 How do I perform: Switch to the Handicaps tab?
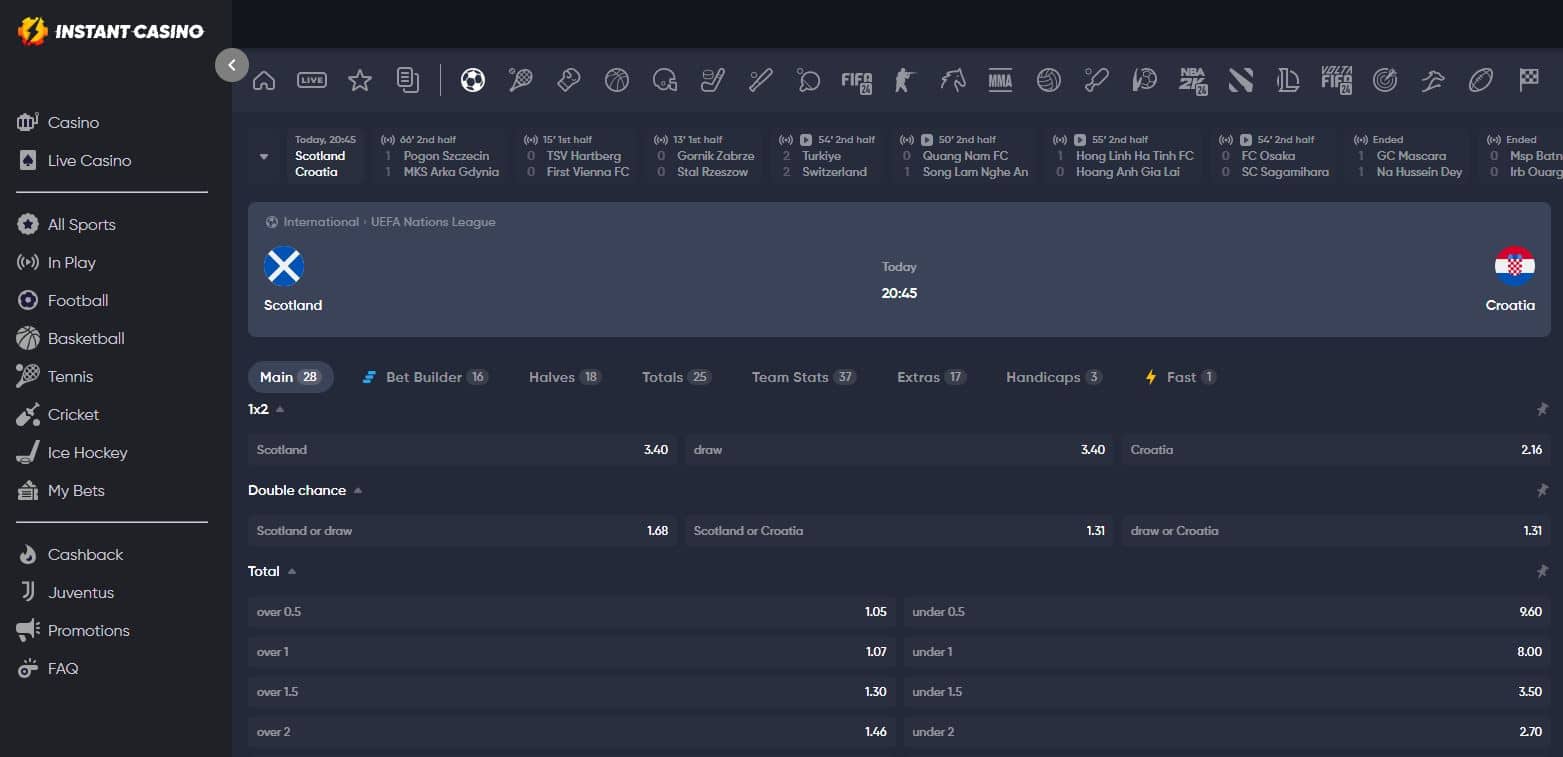click(x=1054, y=377)
